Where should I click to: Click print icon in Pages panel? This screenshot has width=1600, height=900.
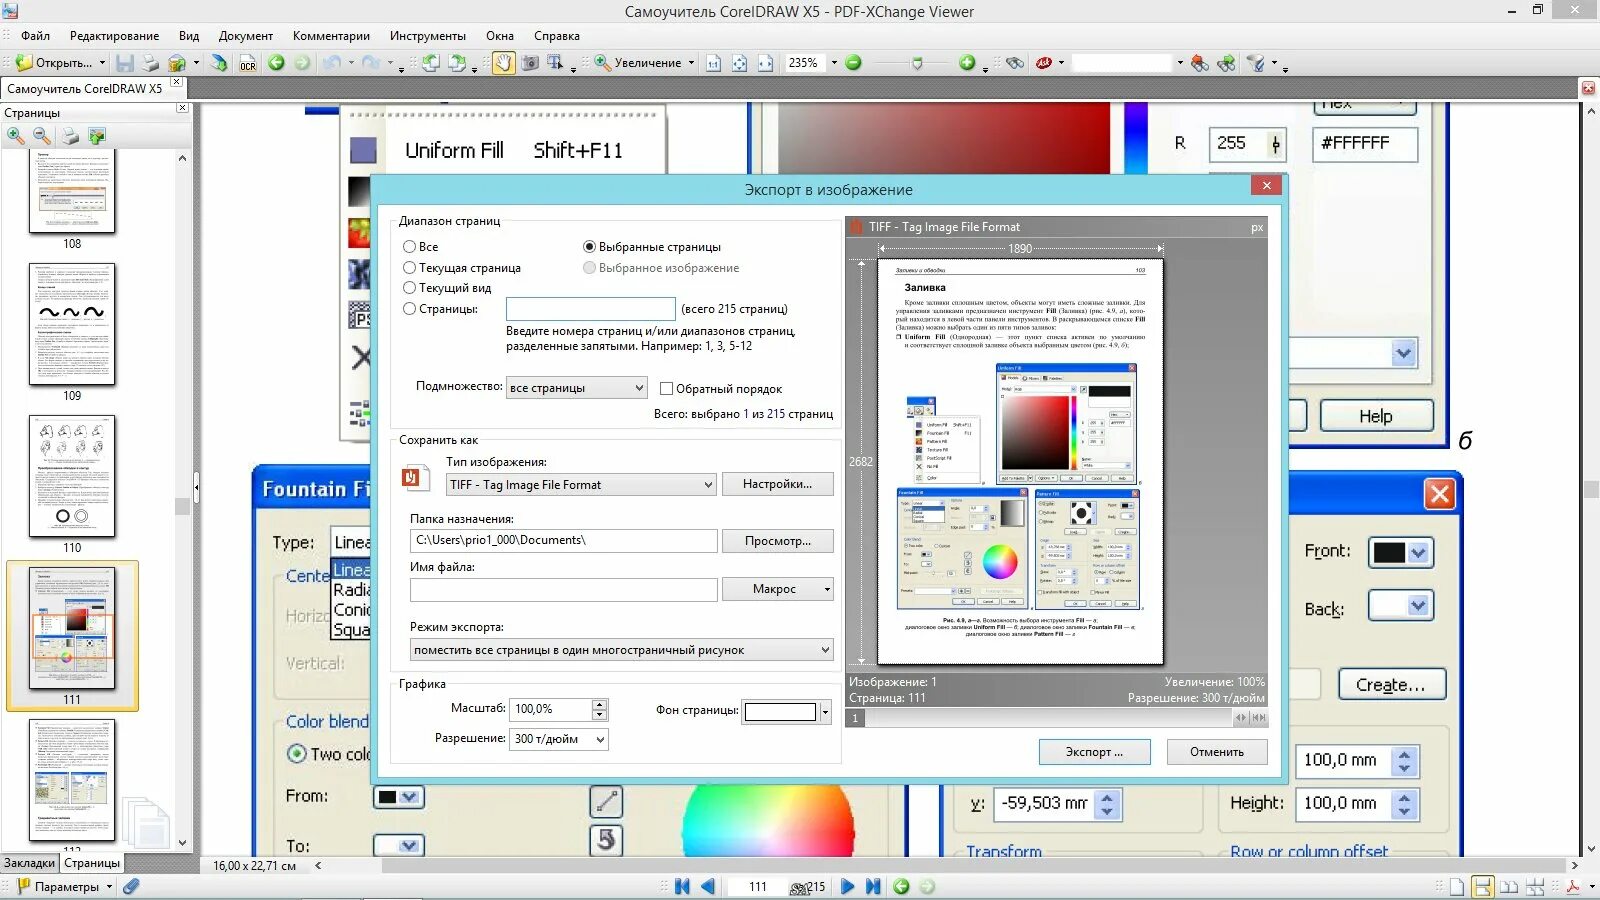[70, 135]
